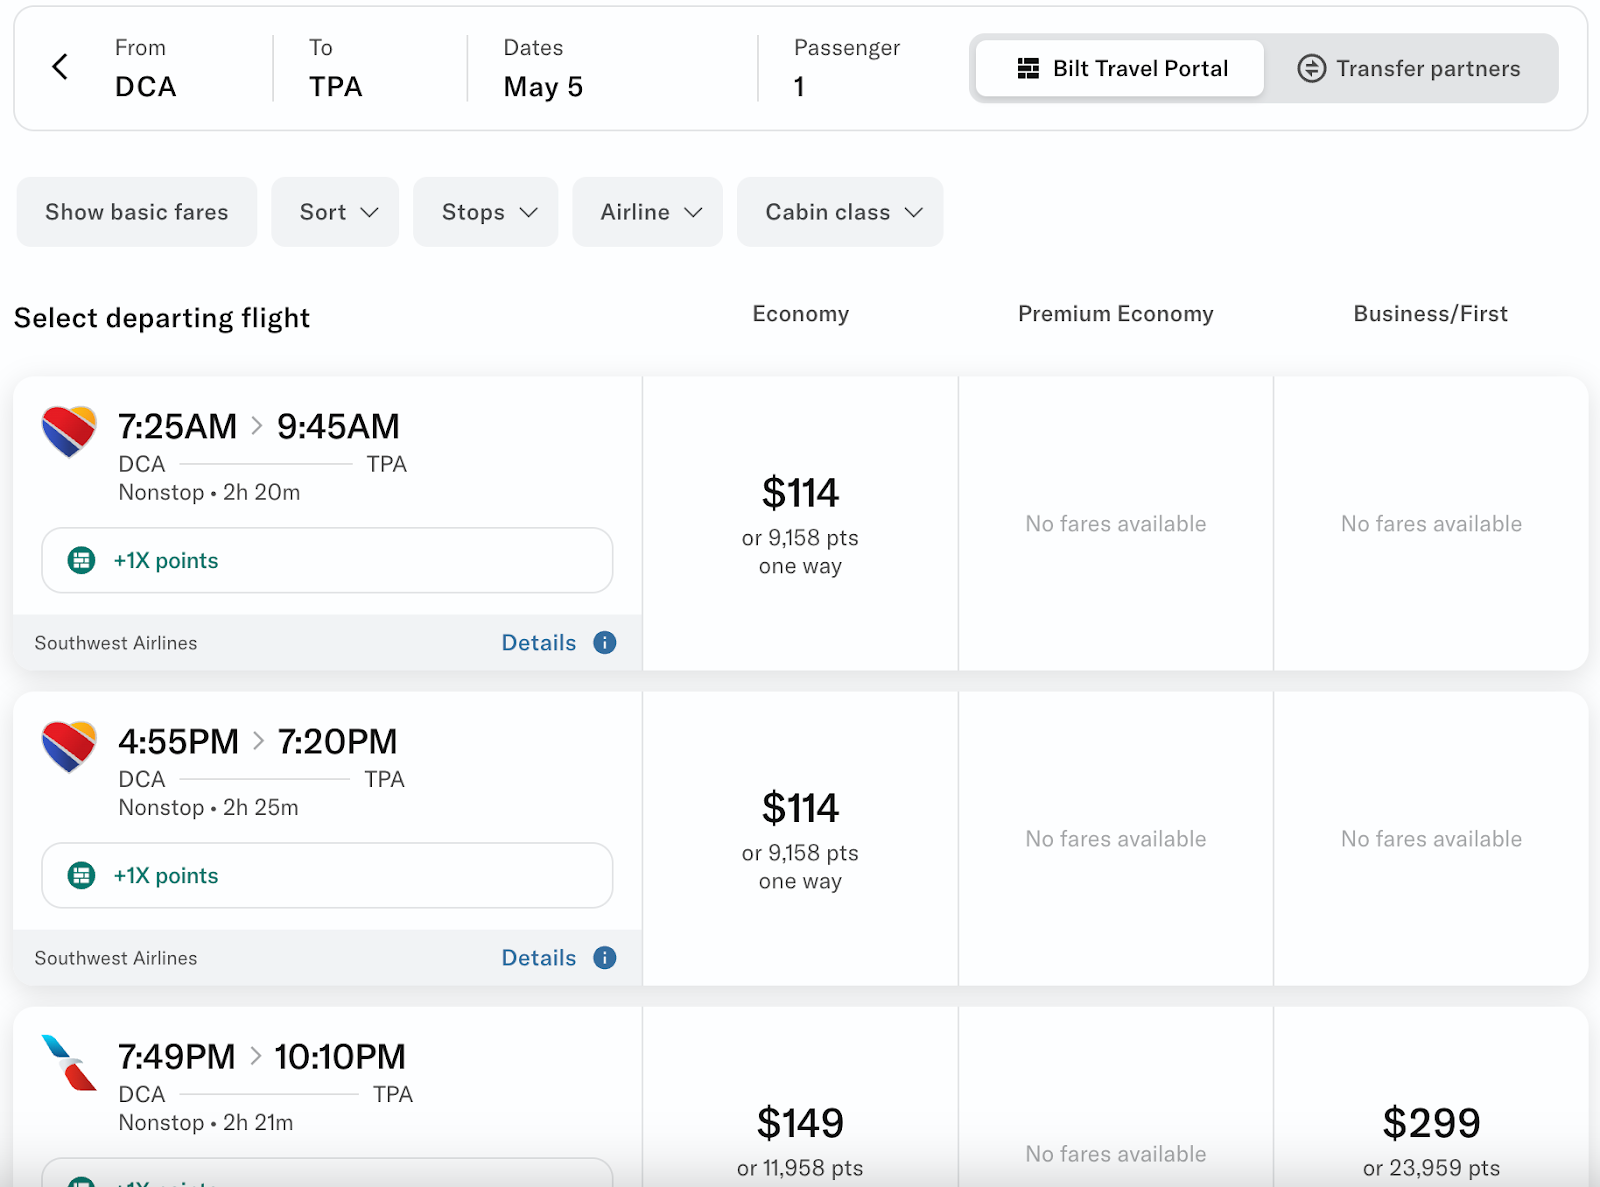
Task: Switch to the Transfer partners tab
Action: (1410, 68)
